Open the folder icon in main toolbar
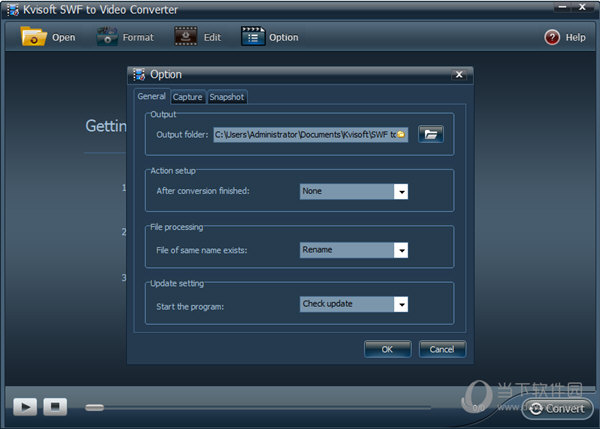Image resolution: width=600 pixels, height=429 pixels. tap(33, 37)
